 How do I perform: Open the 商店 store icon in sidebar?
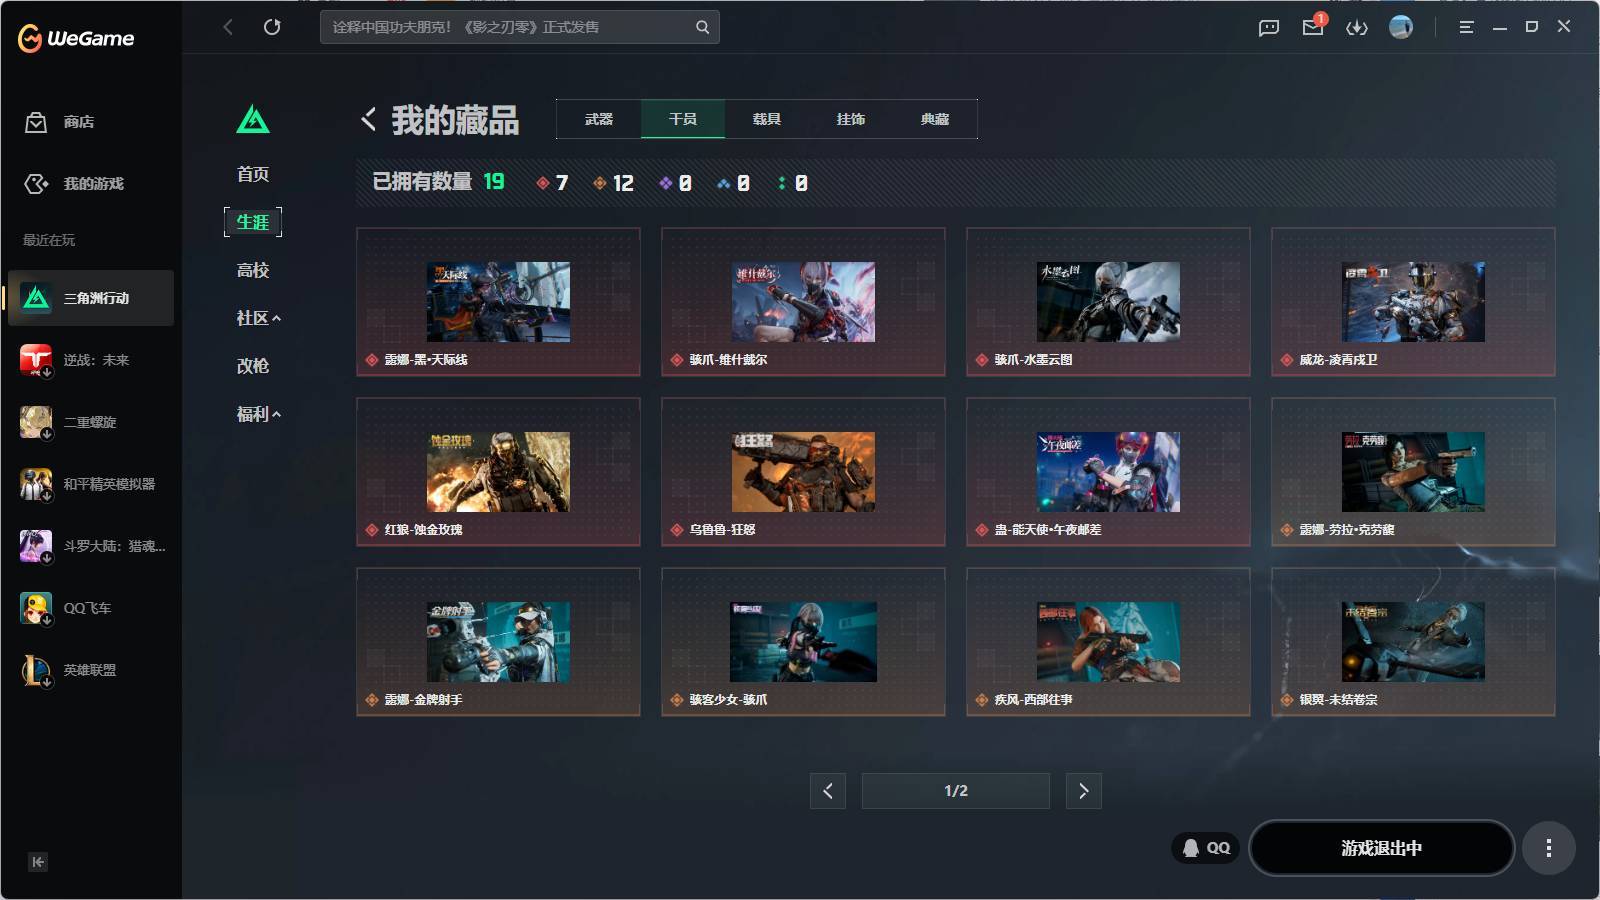(36, 122)
